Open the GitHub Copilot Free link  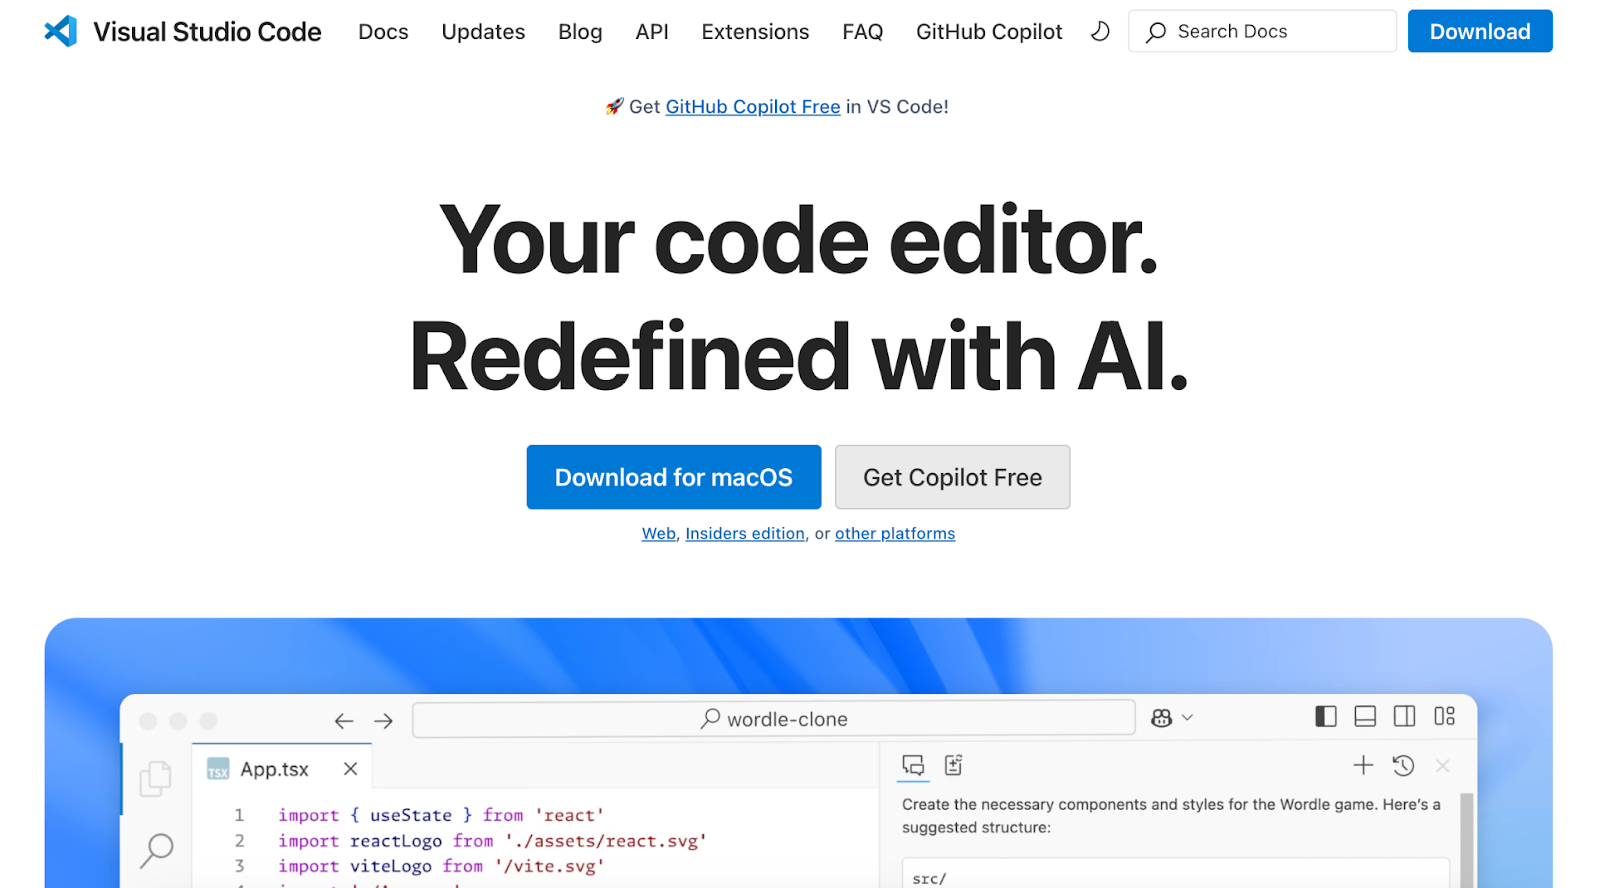pyautogui.click(x=753, y=106)
